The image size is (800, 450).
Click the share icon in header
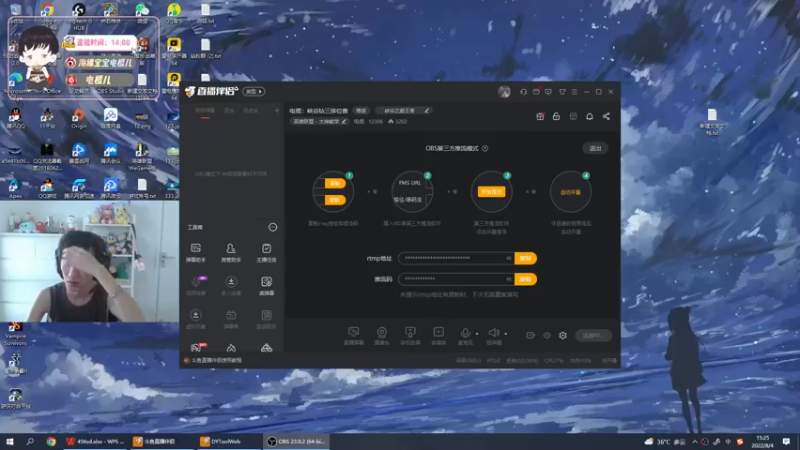pos(606,116)
